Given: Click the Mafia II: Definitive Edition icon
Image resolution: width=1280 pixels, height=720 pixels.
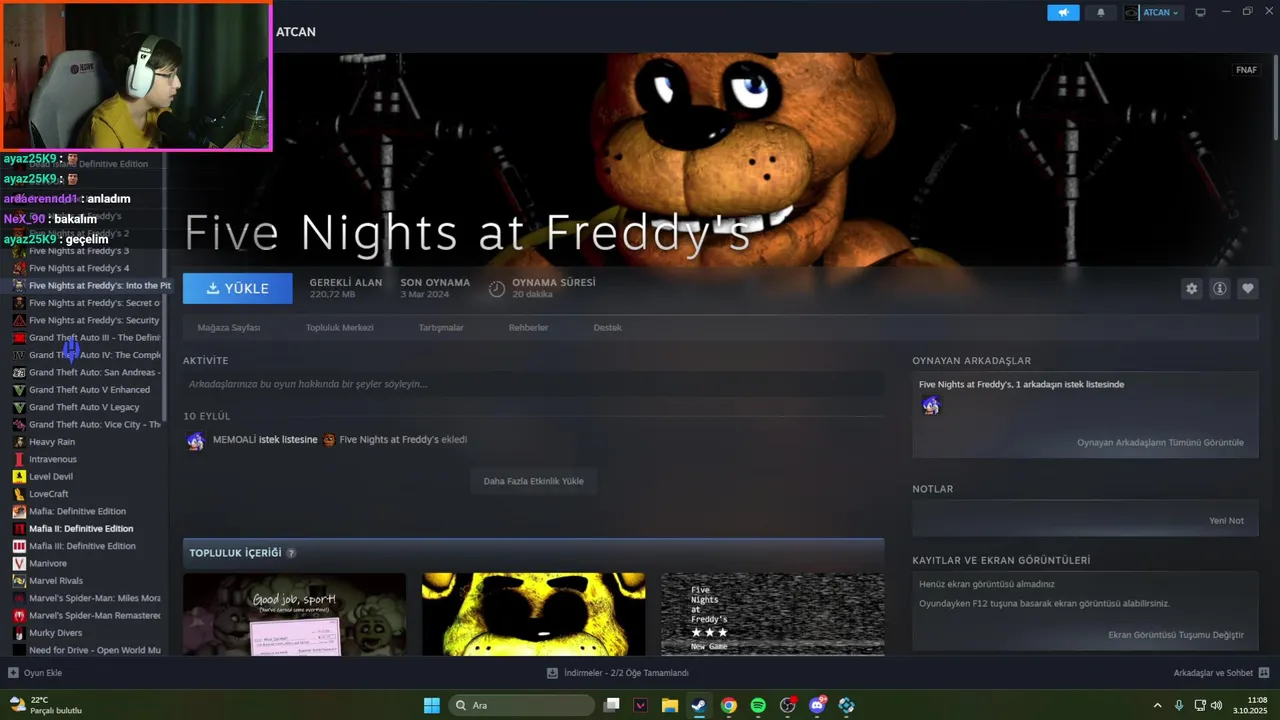Looking at the screenshot, I should click(19, 529).
